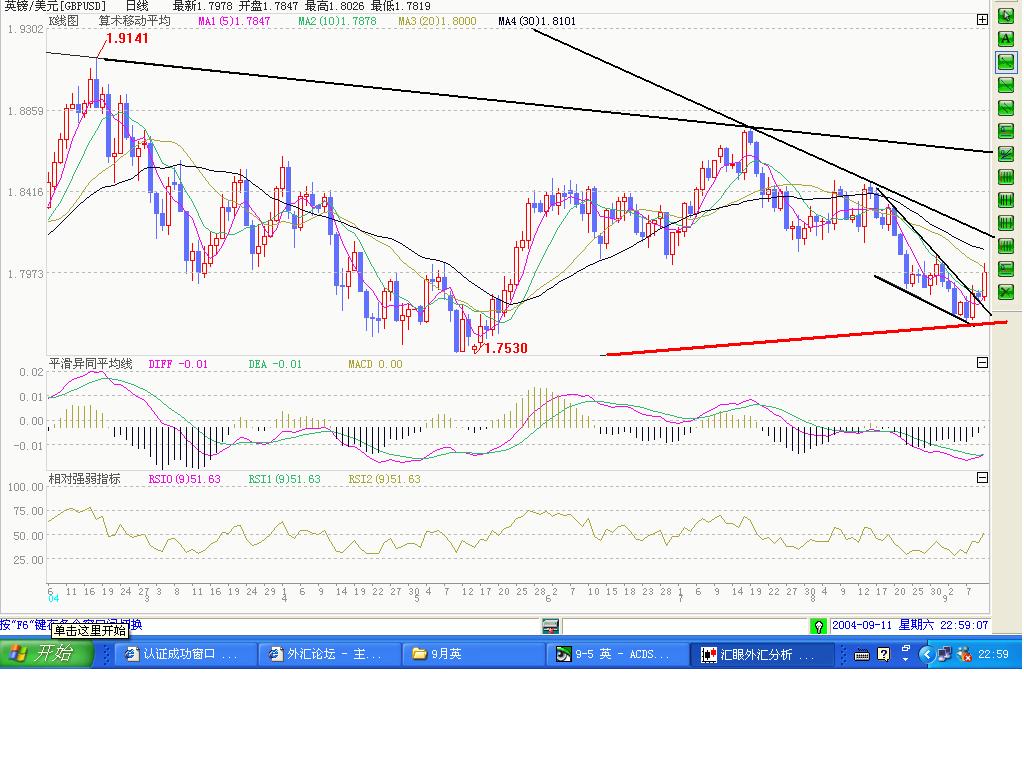Click the 最新1.7978 latest price text

click(x=202, y=6)
